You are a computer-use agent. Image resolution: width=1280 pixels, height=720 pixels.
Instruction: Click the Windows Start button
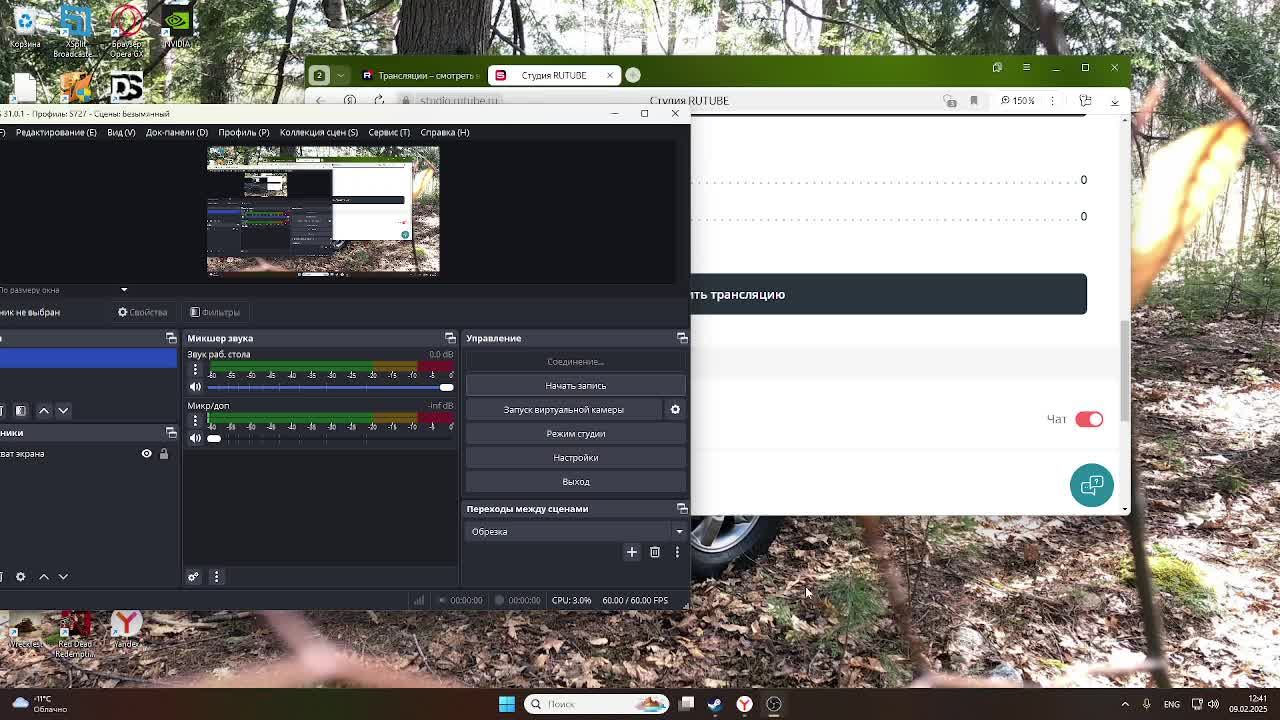pos(507,704)
